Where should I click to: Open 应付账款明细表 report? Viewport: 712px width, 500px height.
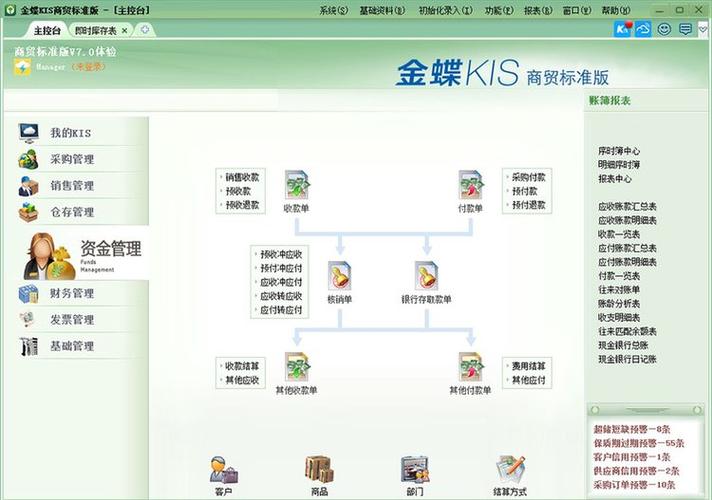(627, 262)
